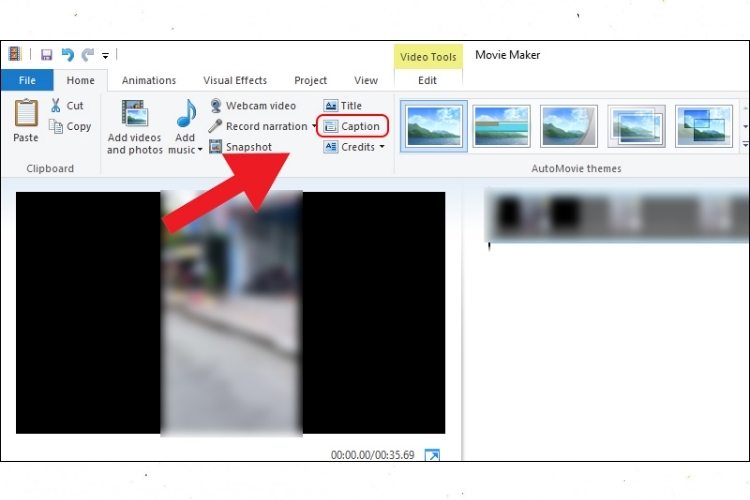Viewport: 750px width, 500px height.
Task: Open the File menu
Action: click(27, 80)
